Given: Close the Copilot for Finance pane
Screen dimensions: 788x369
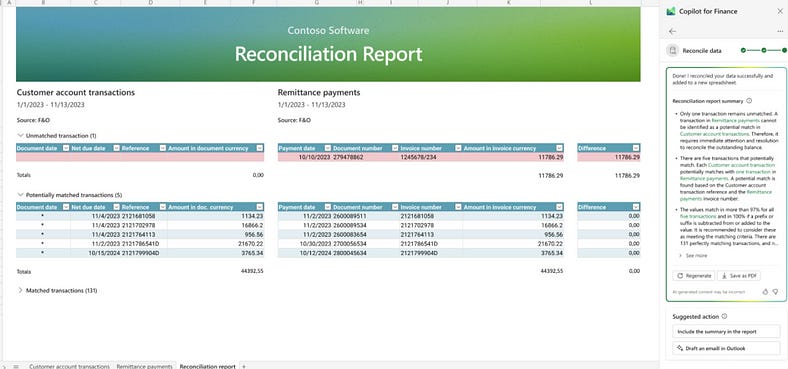Looking at the screenshot, I should pos(780,11).
